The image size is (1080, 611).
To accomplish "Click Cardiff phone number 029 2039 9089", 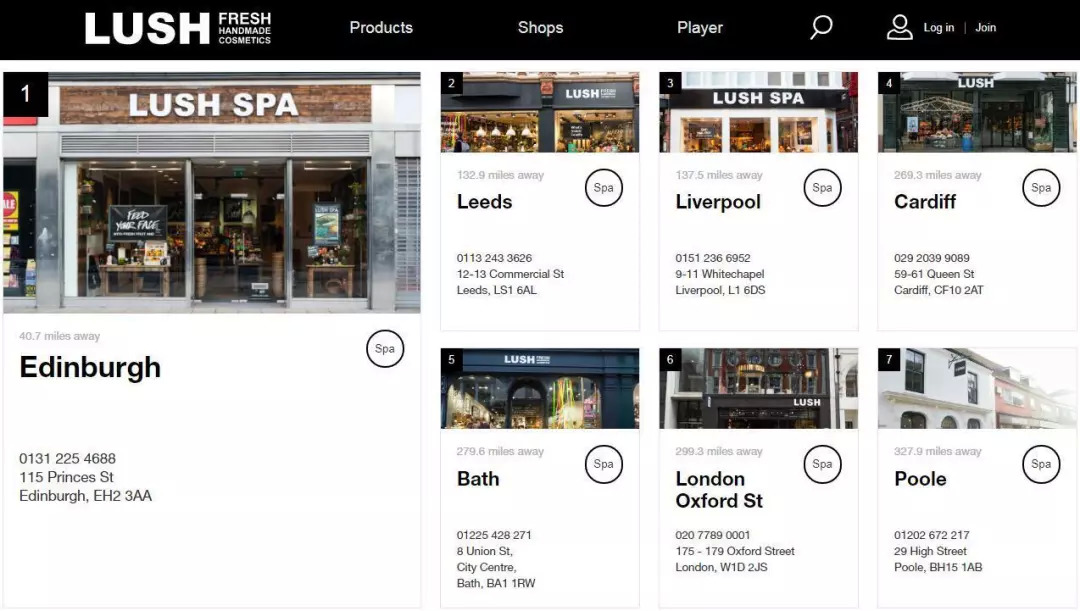I will pos(932,258).
